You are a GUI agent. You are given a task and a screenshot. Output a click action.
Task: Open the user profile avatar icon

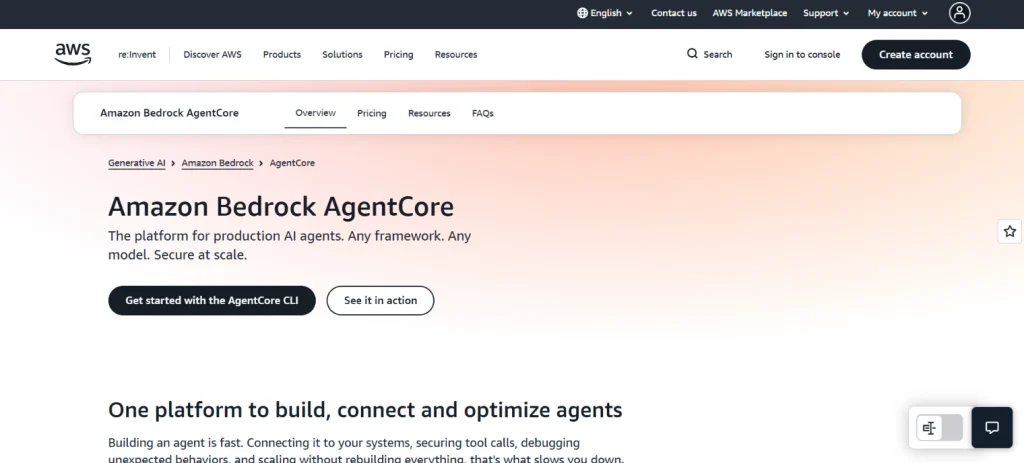tap(959, 13)
